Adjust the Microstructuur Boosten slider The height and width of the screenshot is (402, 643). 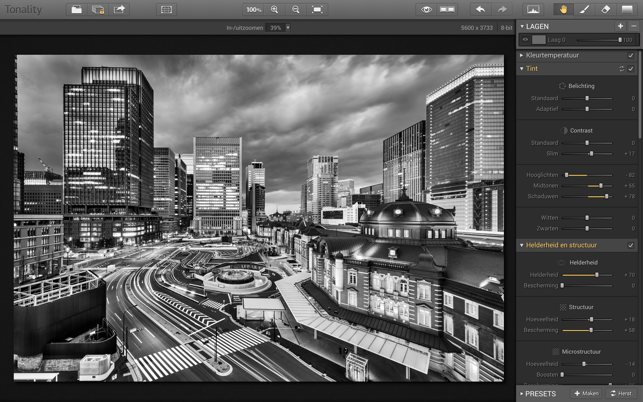click(587, 375)
